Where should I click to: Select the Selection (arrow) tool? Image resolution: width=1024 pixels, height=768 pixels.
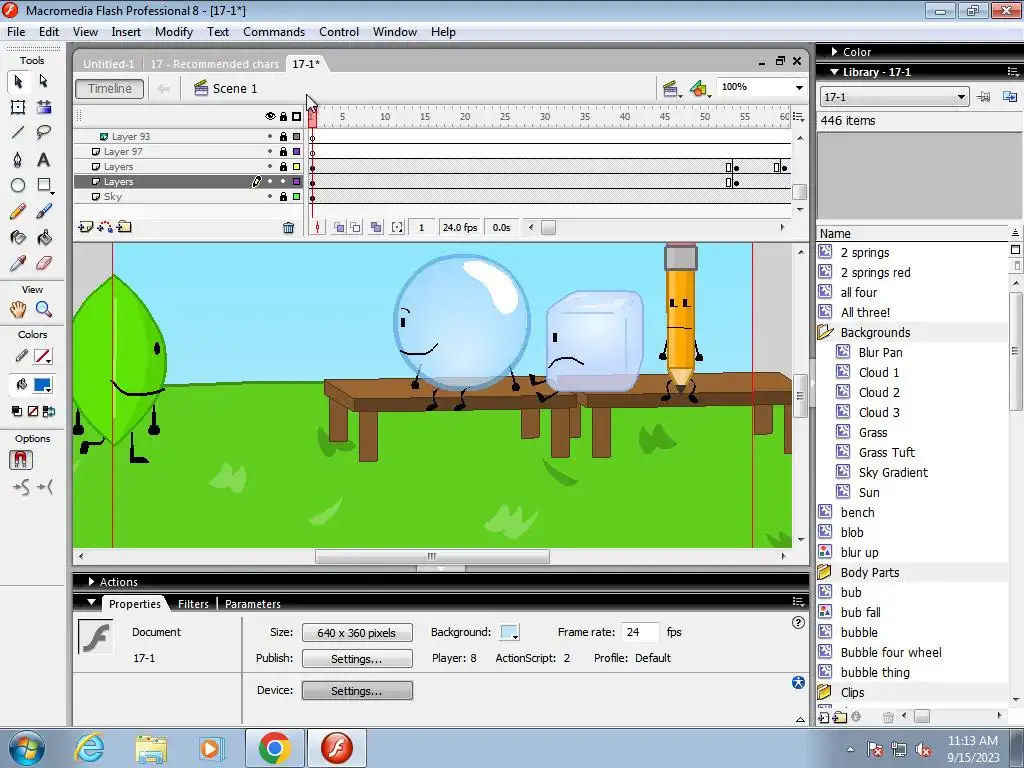click(x=18, y=81)
